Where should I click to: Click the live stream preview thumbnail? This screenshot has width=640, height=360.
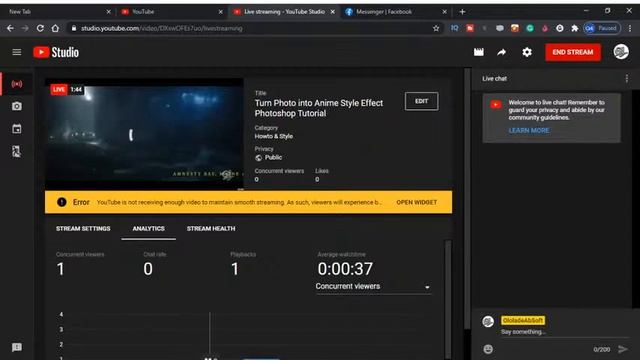tap(144, 134)
